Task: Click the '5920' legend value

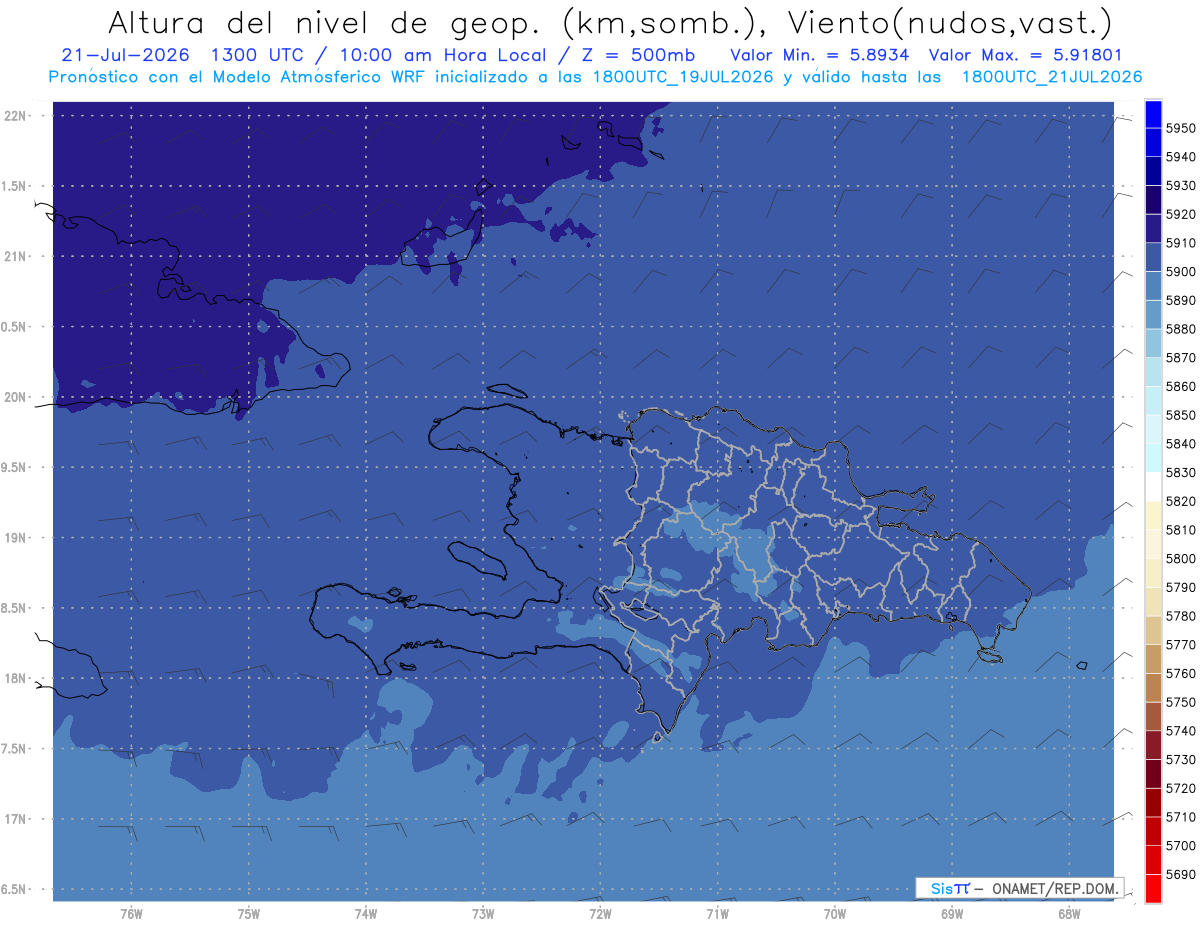Action: [x=1181, y=214]
